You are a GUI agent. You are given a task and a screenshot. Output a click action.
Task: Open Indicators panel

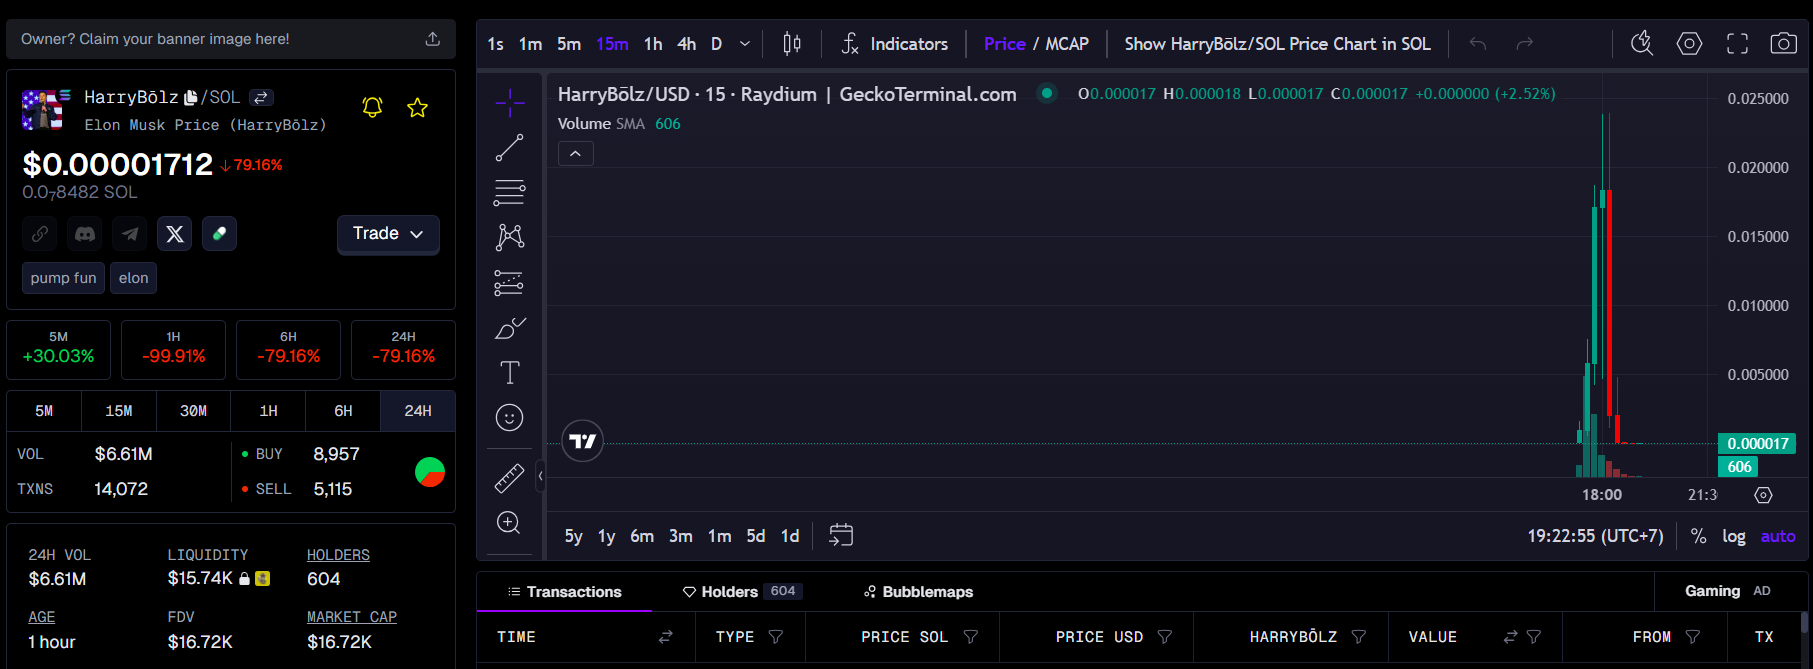point(894,44)
